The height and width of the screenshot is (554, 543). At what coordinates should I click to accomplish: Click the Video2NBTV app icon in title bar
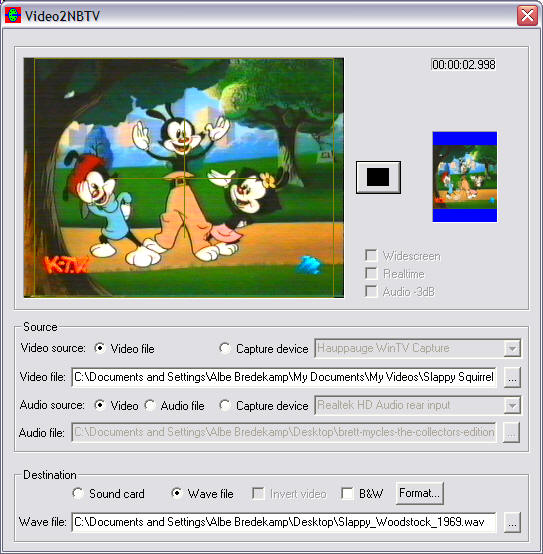[x=12, y=16]
